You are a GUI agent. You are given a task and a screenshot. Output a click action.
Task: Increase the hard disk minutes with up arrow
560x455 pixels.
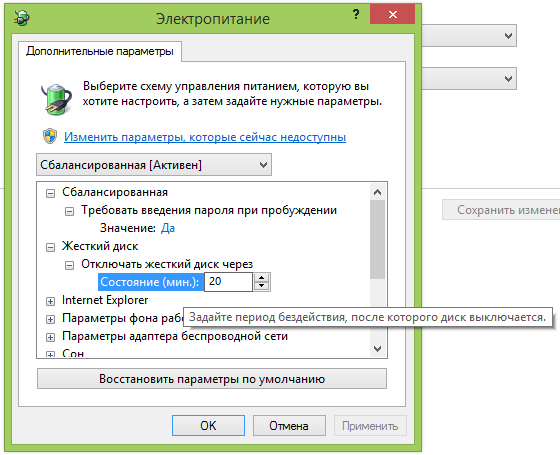262,278
